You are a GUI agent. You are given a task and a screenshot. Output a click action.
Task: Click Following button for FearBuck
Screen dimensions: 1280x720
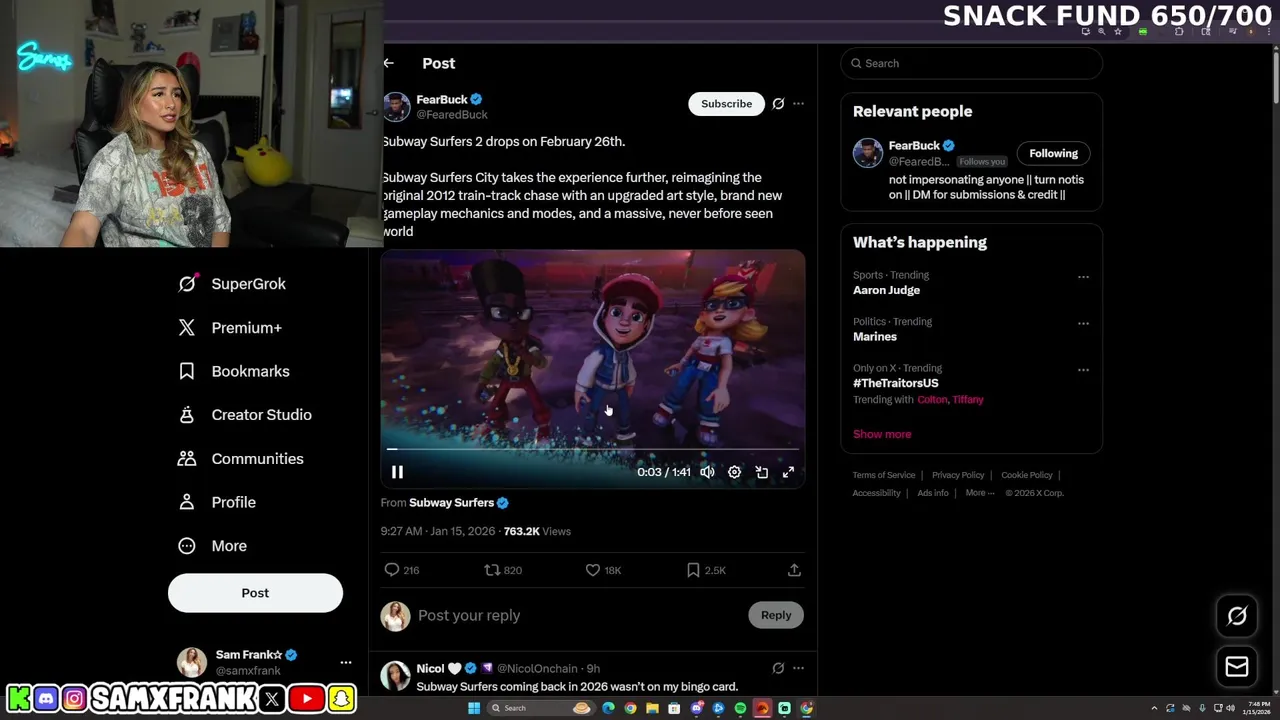[1054, 153]
